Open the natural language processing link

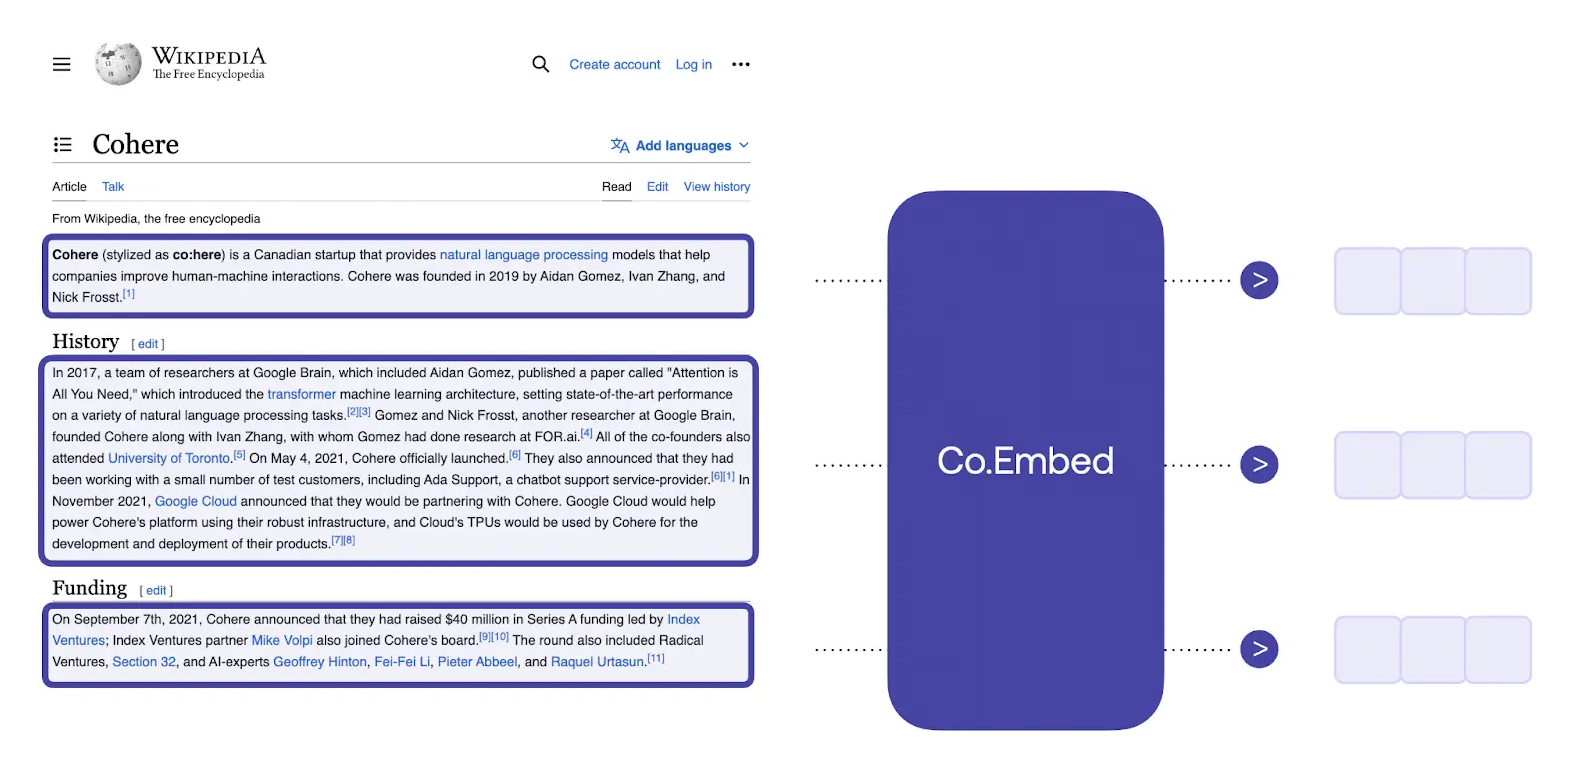tap(524, 255)
